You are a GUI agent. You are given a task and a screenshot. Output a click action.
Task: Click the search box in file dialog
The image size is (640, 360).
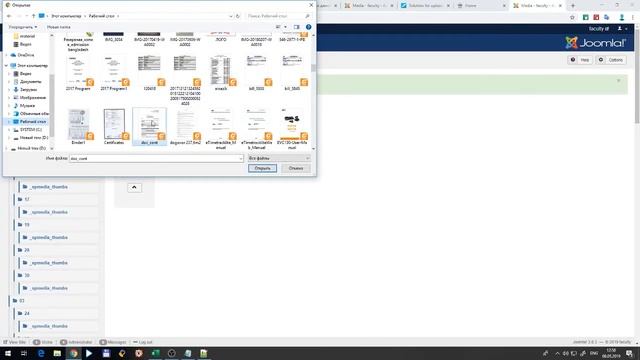[278, 16]
